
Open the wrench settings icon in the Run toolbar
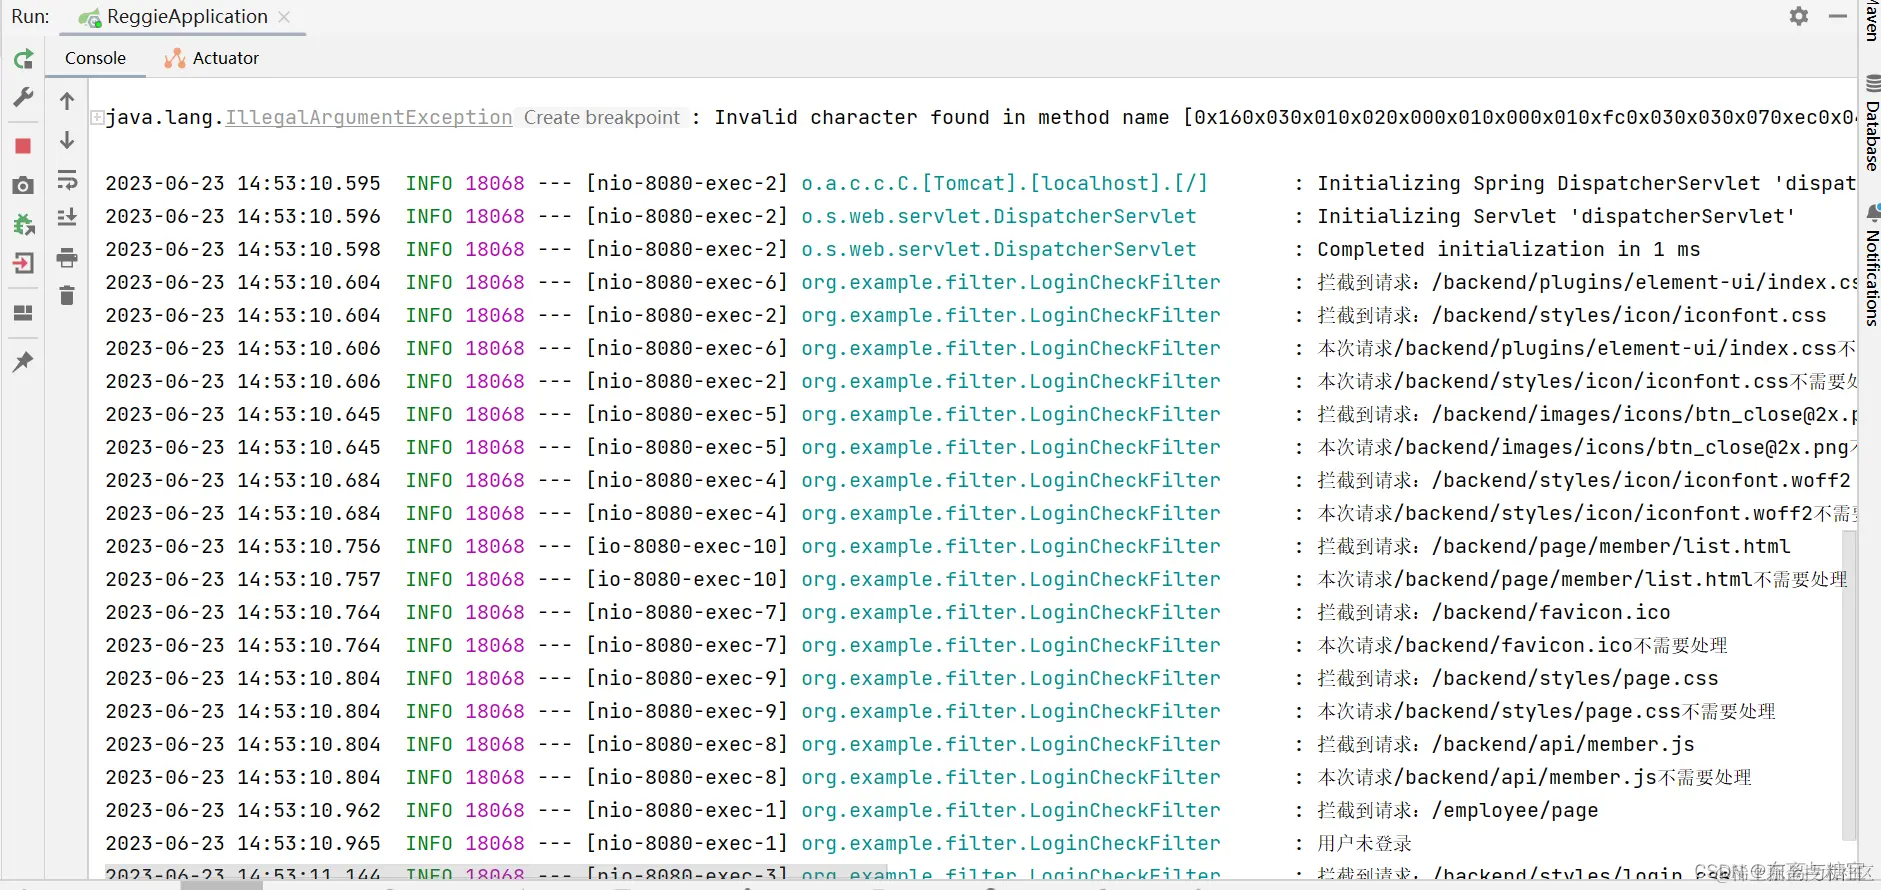click(23, 98)
